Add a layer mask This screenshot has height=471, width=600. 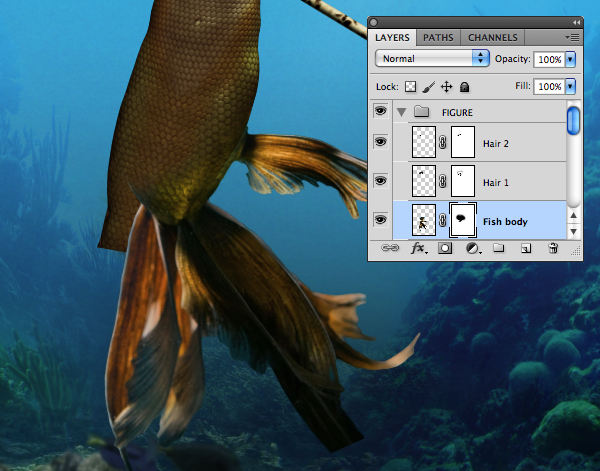(x=445, y=248)
